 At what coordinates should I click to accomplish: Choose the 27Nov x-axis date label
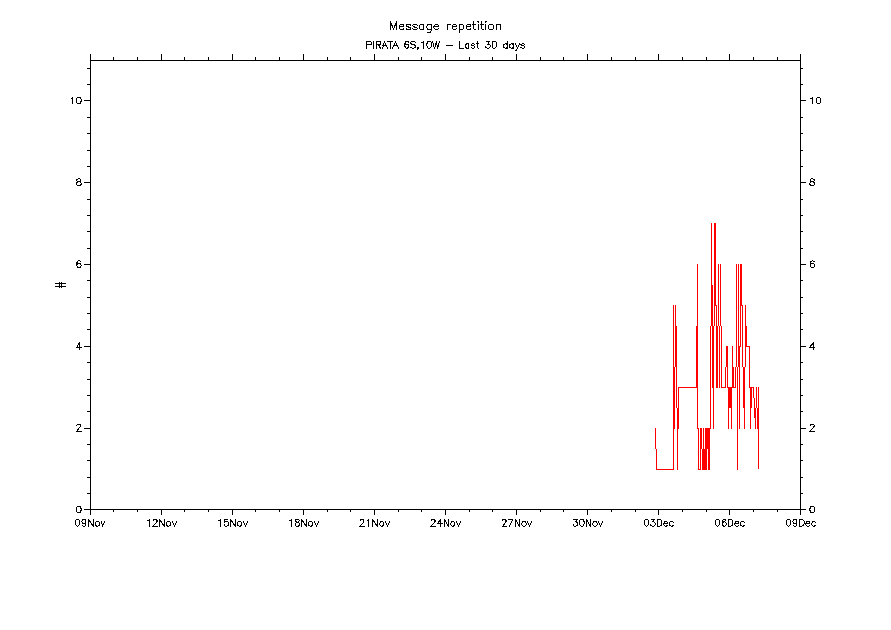pos(516,523)
